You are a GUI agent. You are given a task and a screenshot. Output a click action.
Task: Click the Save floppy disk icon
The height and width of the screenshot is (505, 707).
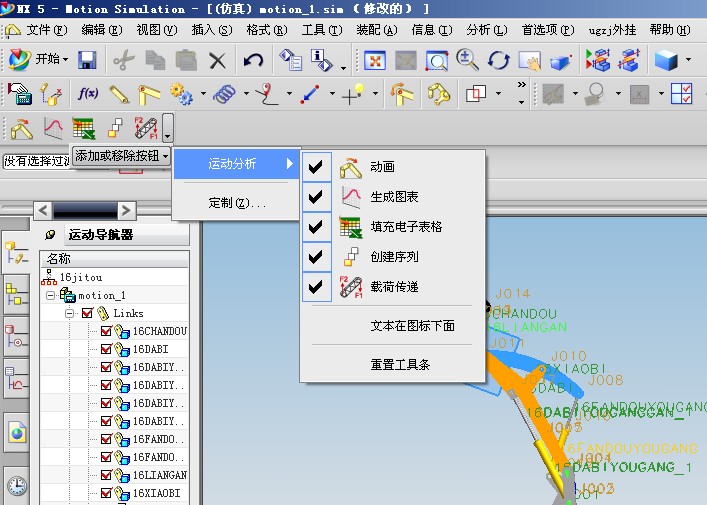pyautogui.click(x=87, y=60)
